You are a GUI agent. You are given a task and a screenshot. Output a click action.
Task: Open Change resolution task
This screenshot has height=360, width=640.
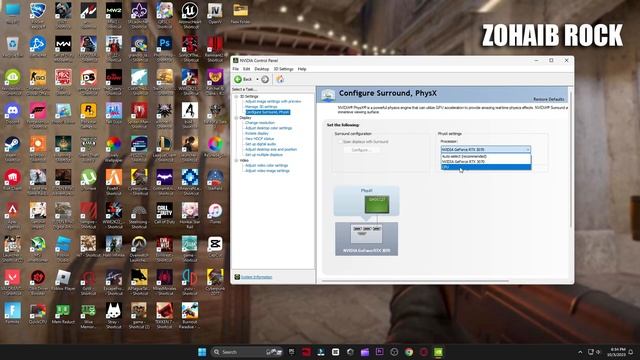260,122
